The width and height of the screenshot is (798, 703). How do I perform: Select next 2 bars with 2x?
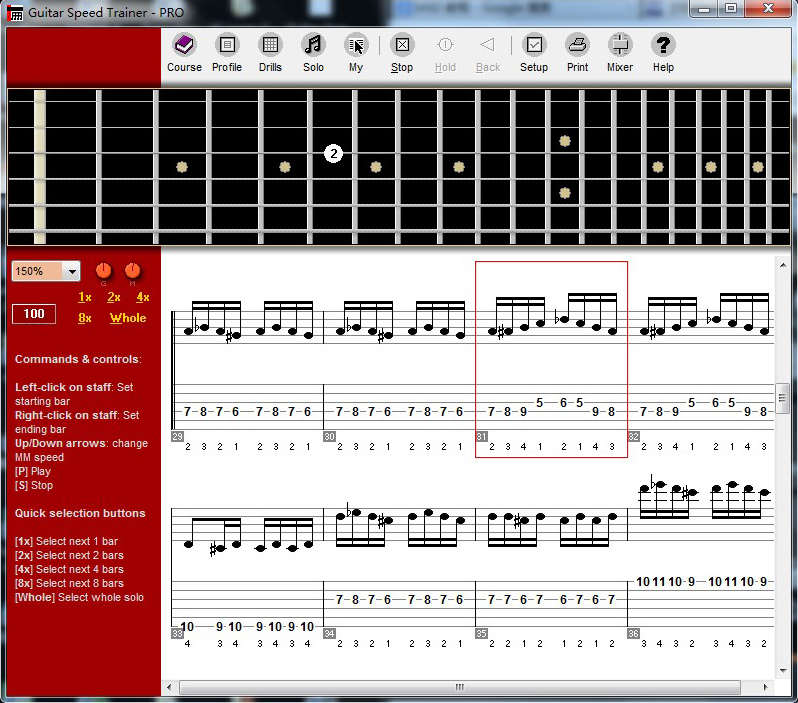[x=113, y=297]
